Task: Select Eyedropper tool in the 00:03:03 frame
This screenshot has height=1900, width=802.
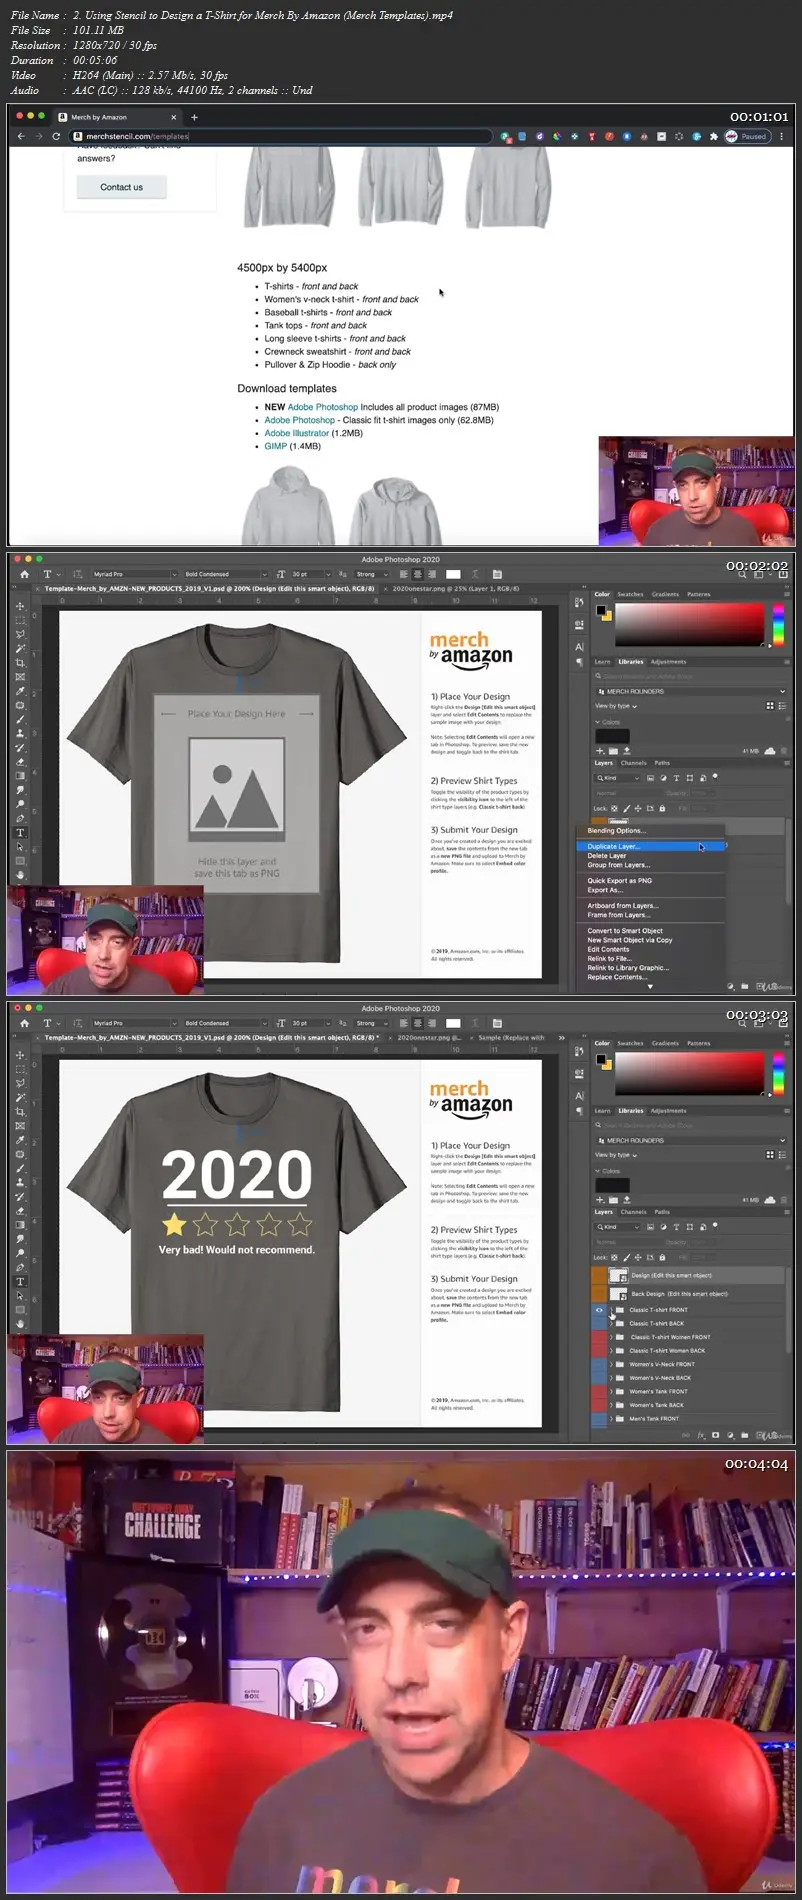Action: point(20,1140)
